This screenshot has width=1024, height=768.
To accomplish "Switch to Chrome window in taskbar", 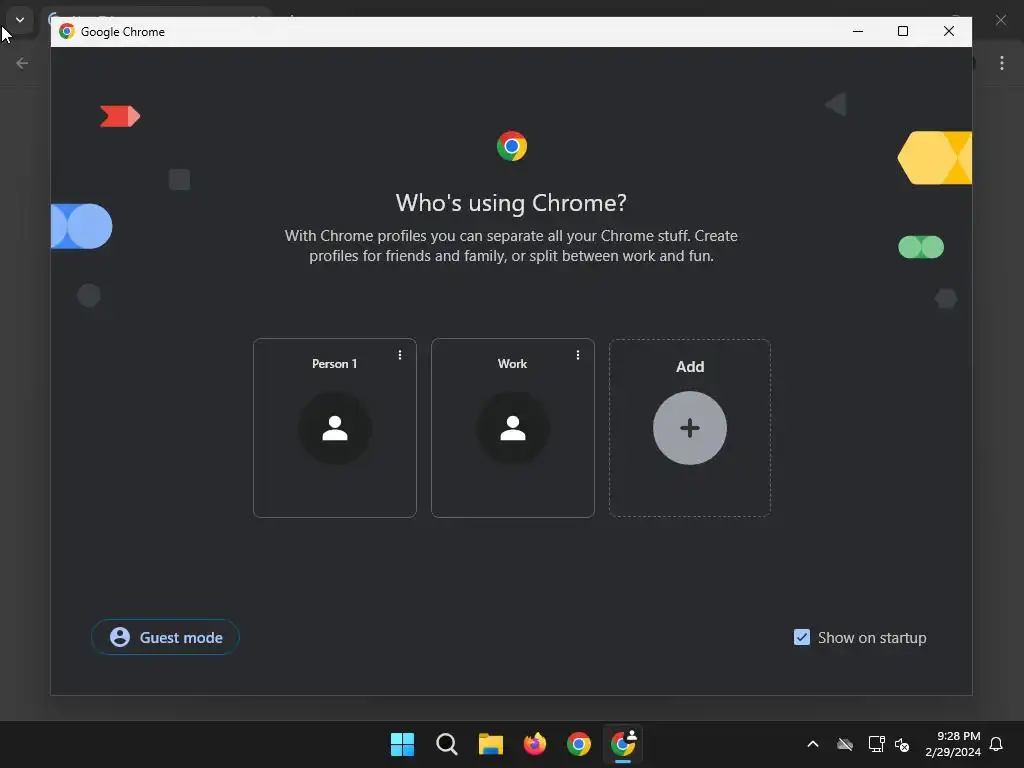I will tap(579, 744).
